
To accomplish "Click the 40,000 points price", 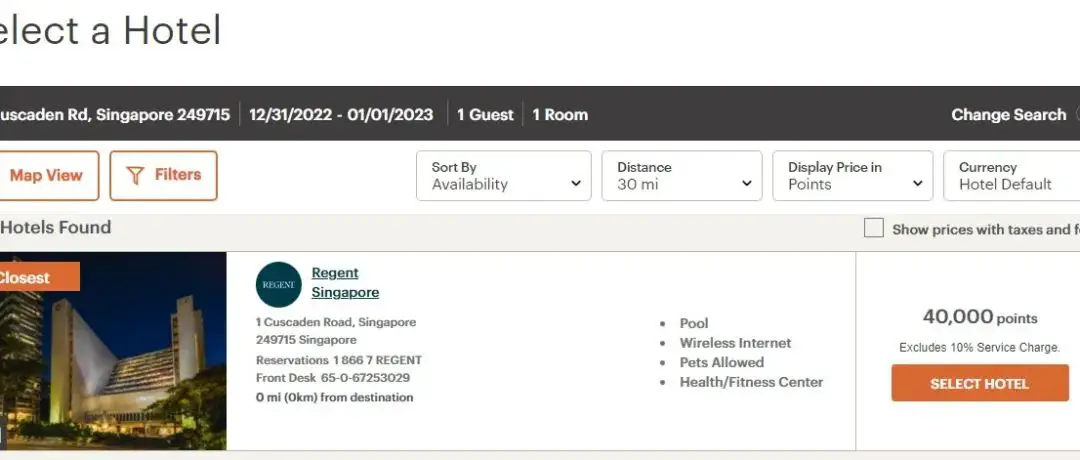I will (979, 317).
